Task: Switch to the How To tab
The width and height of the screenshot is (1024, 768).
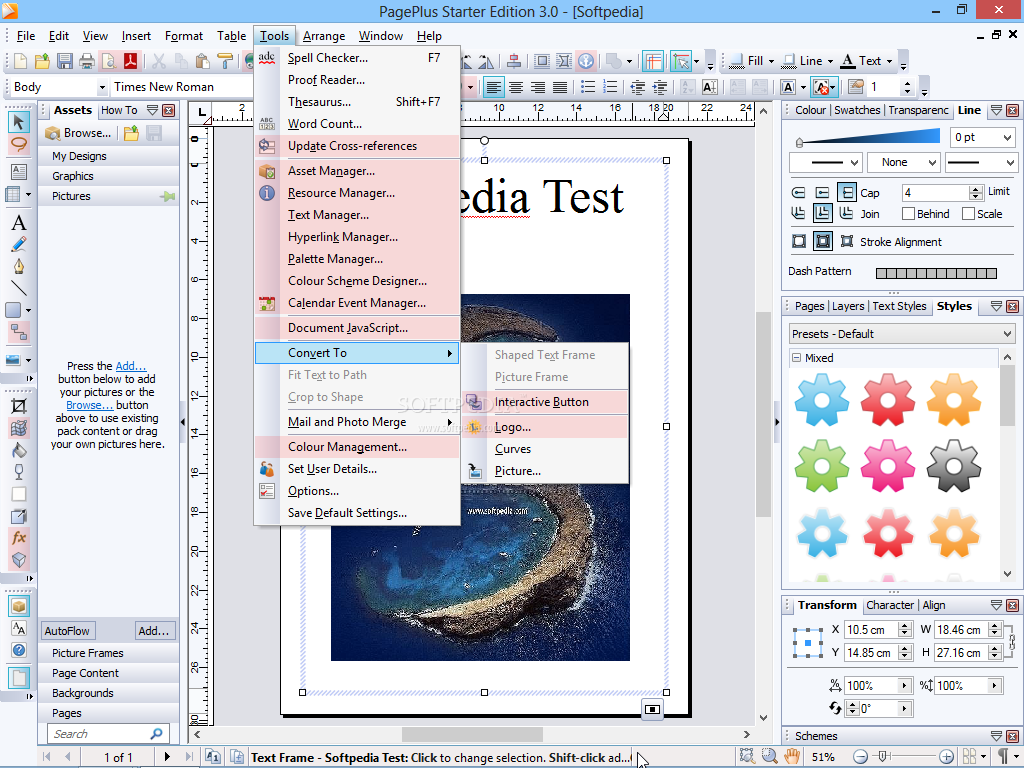Action: (x=119, y=110)
